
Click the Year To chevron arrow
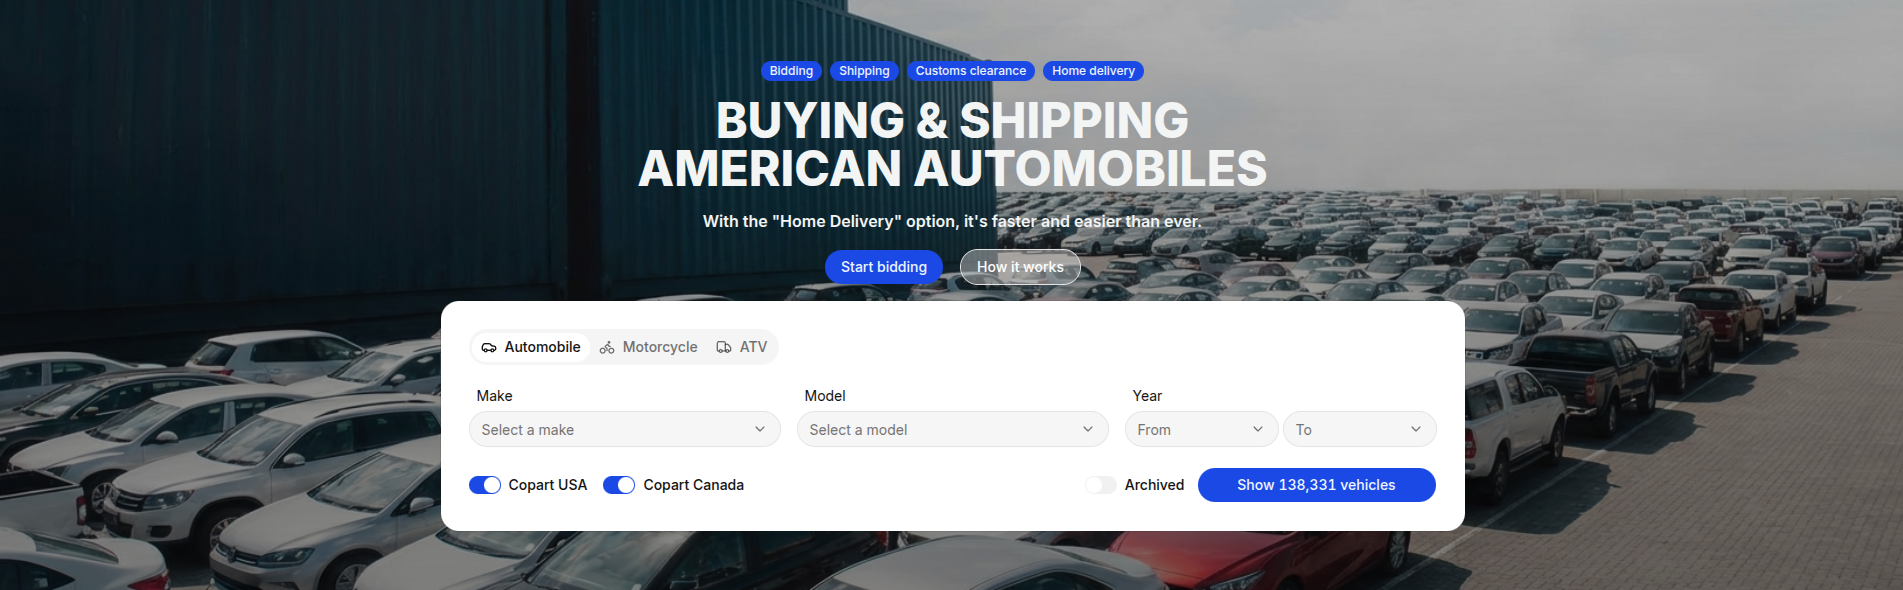pyautogui.click(x=1416, y=429)
